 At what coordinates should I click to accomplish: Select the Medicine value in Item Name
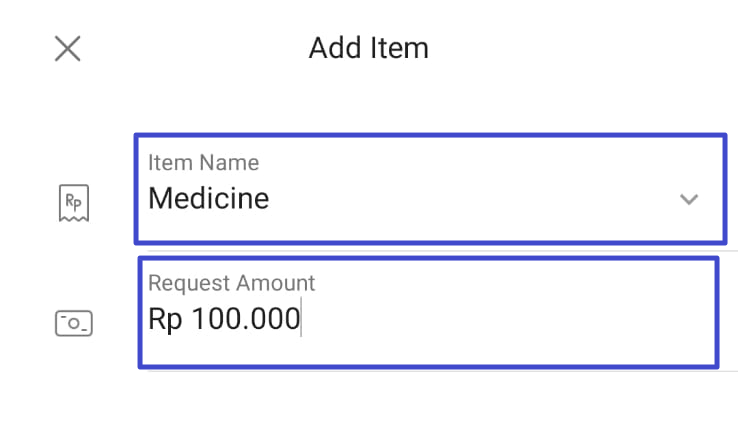coord(209,198)
